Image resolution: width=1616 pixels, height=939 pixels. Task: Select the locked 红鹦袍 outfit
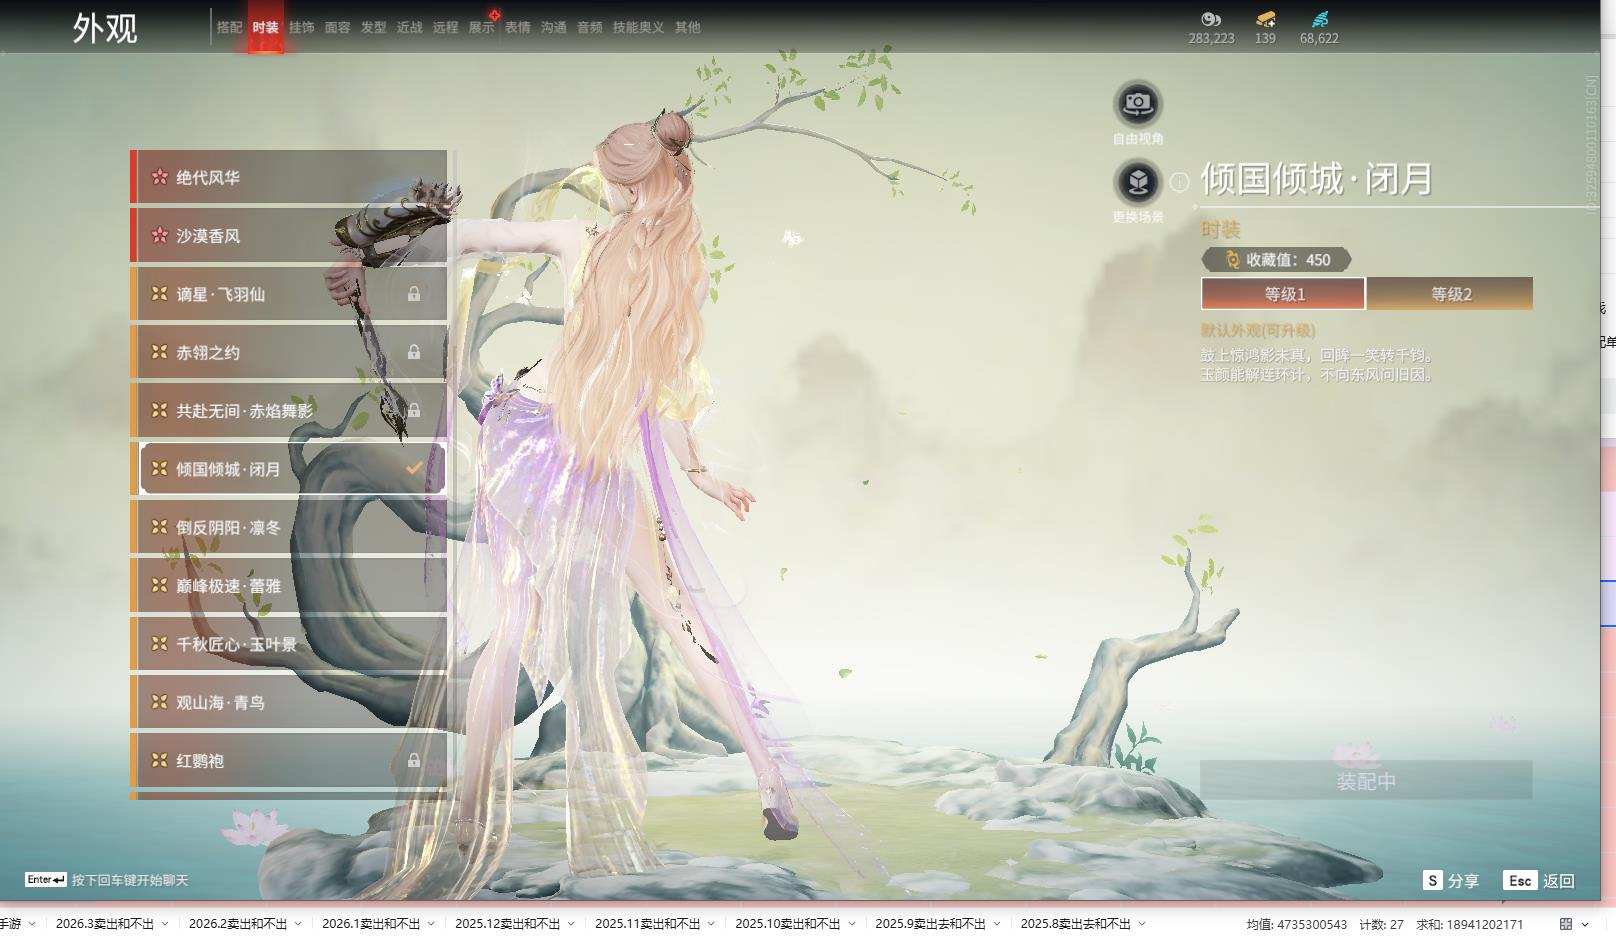point(288,761)
